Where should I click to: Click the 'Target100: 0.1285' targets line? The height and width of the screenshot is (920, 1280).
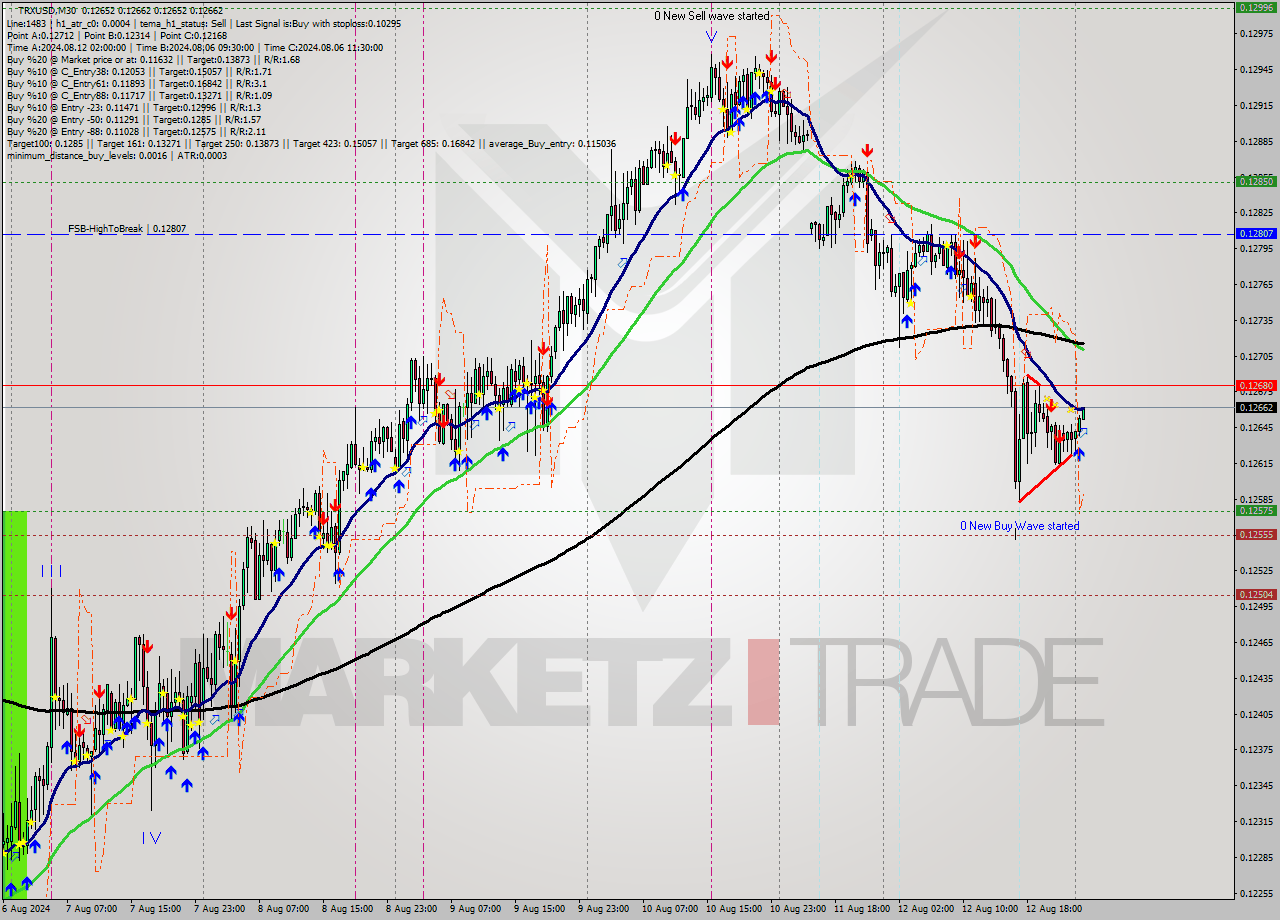[311, 143]
